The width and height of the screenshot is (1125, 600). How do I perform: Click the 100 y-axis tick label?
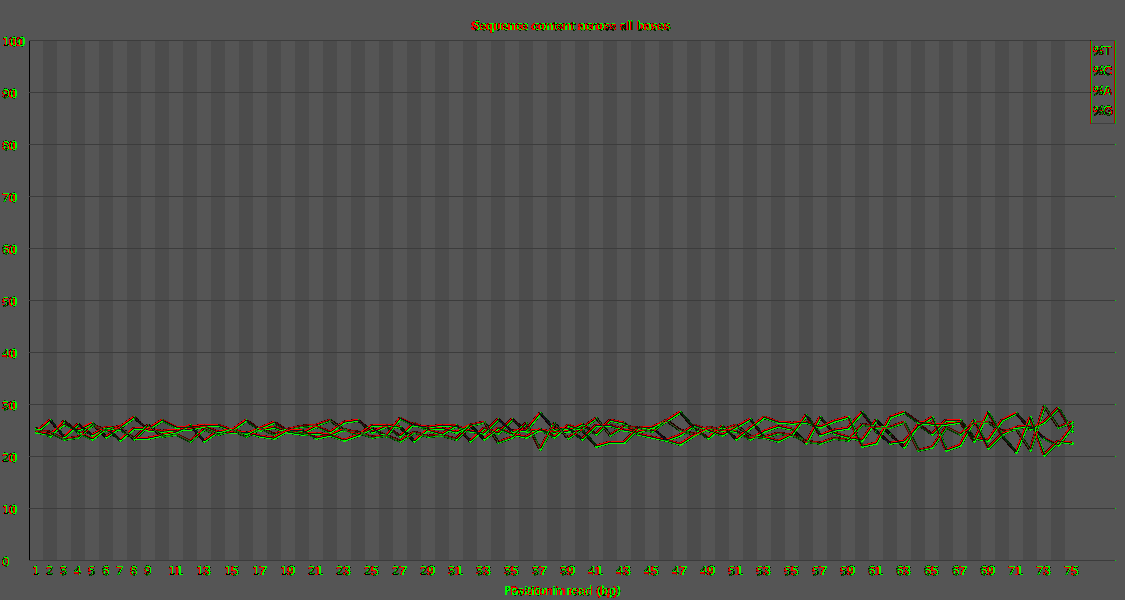pyautogui.click(x=14, y=42)
